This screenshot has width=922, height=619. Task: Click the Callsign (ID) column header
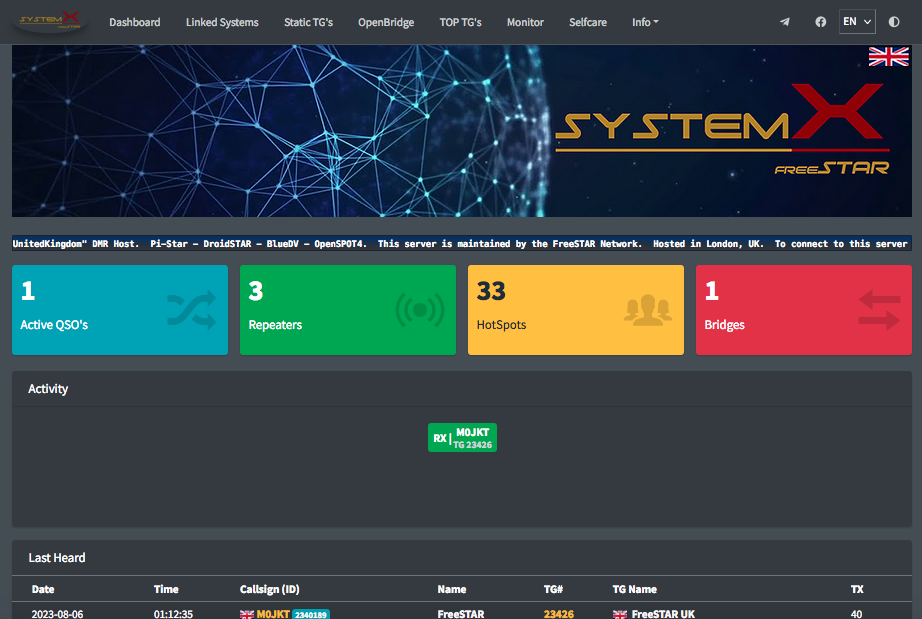[x=270, y=589]
